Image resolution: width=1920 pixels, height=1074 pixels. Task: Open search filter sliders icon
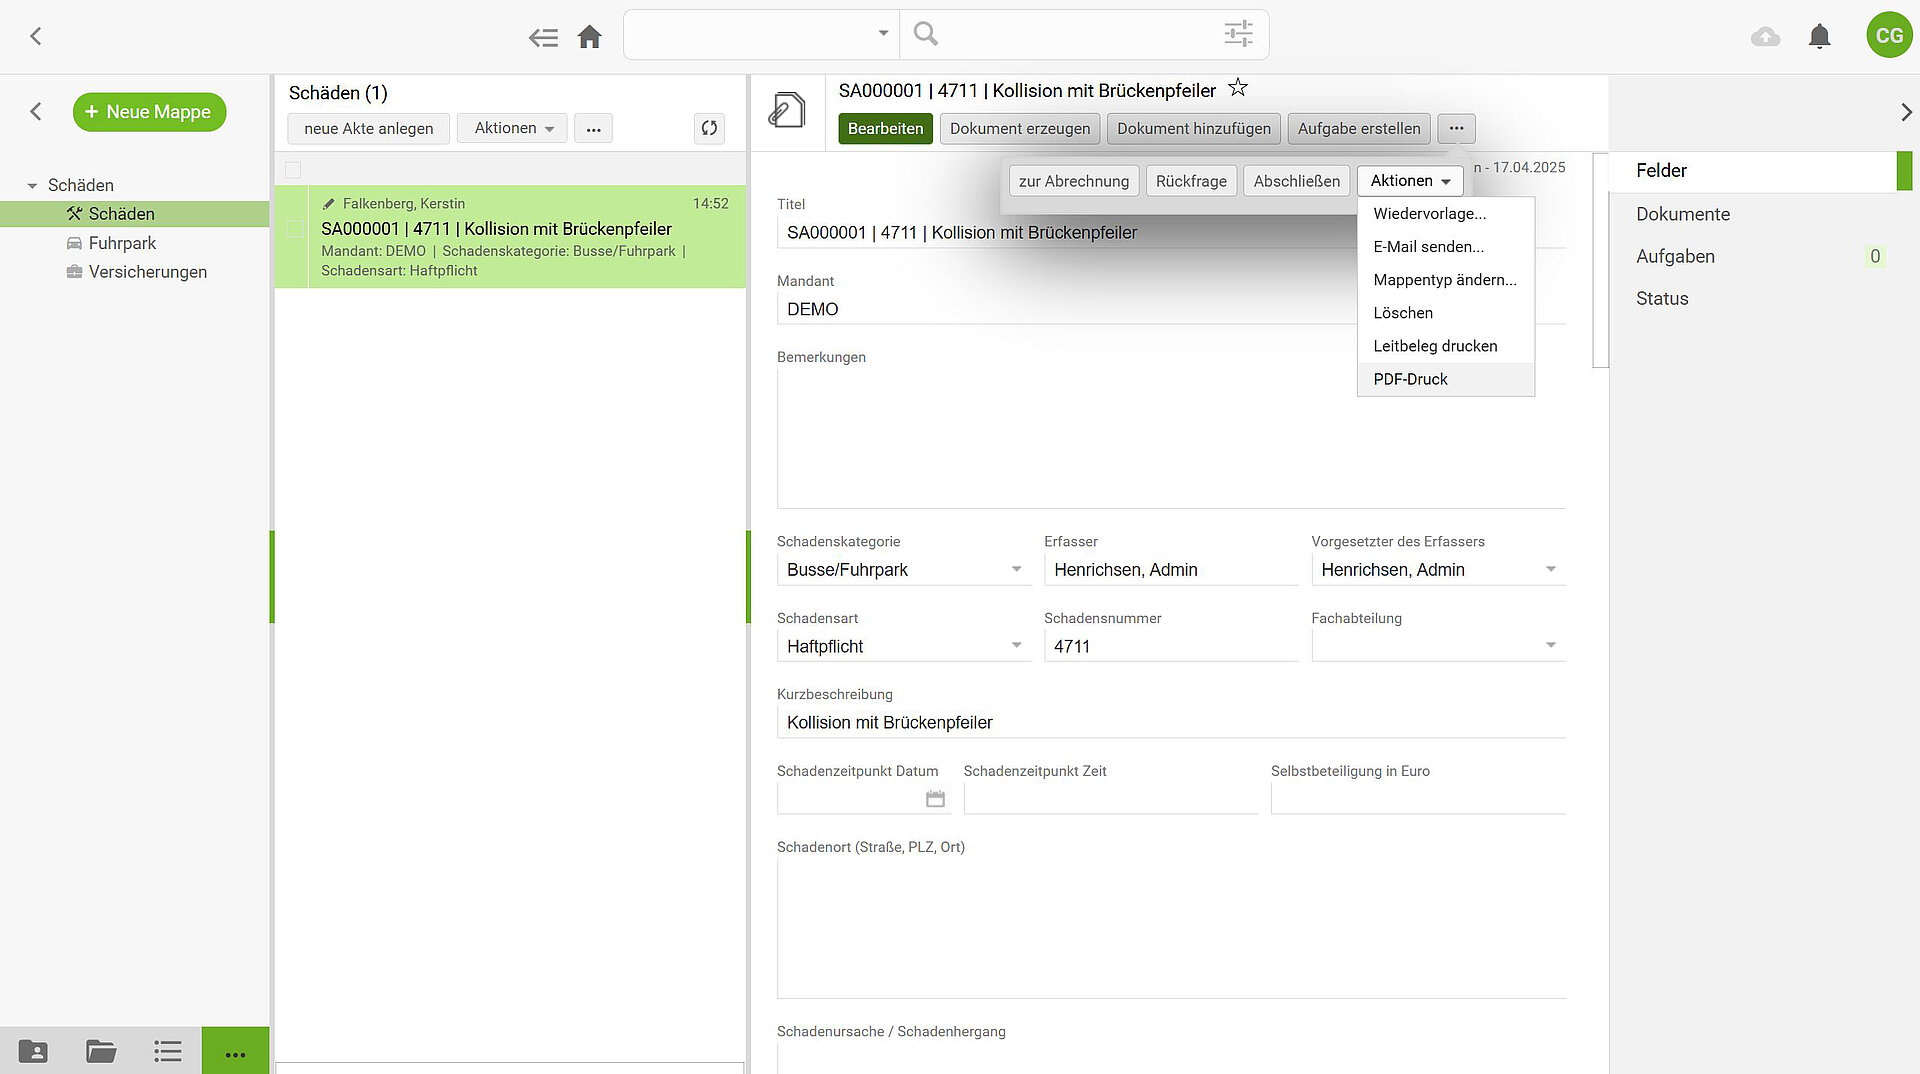tap(1238, 34)
